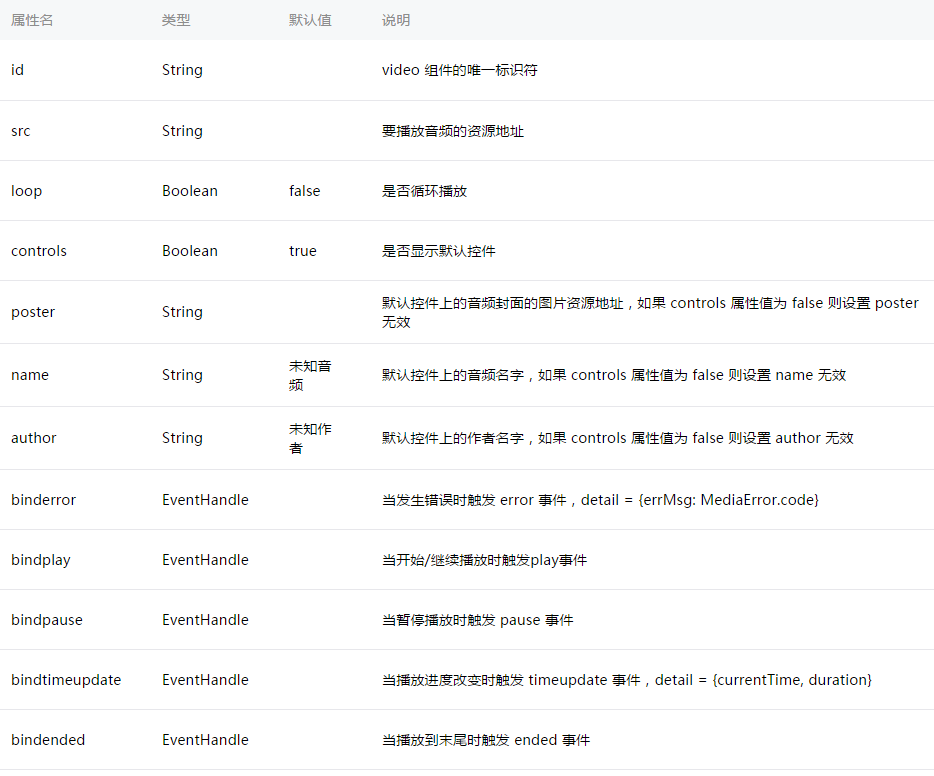Click String type in the author row
Viewport: 934px width, 776px height.
[182, 438]
